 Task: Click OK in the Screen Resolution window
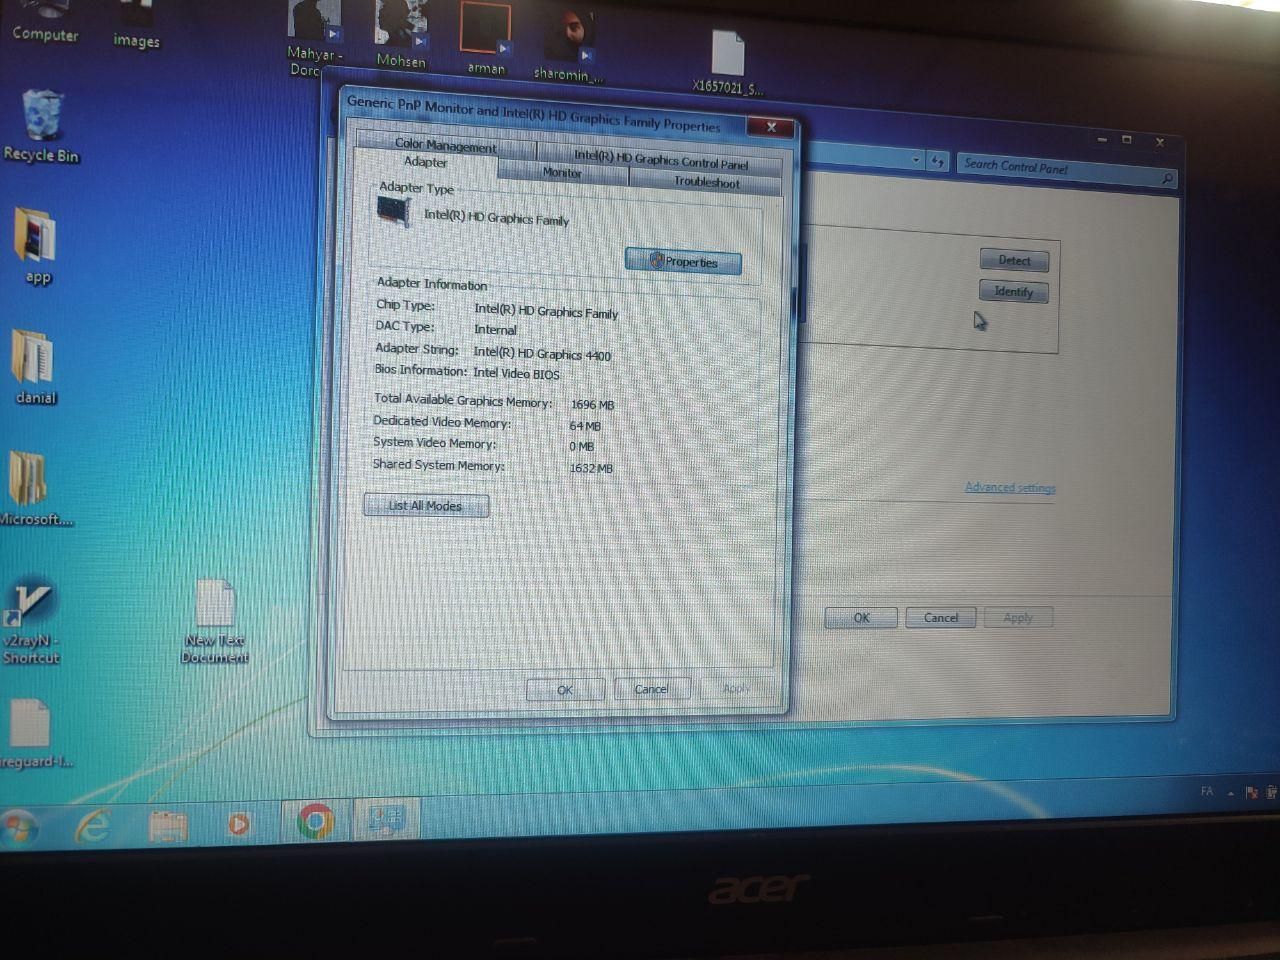pyautogui.click(x=861, y=617)
